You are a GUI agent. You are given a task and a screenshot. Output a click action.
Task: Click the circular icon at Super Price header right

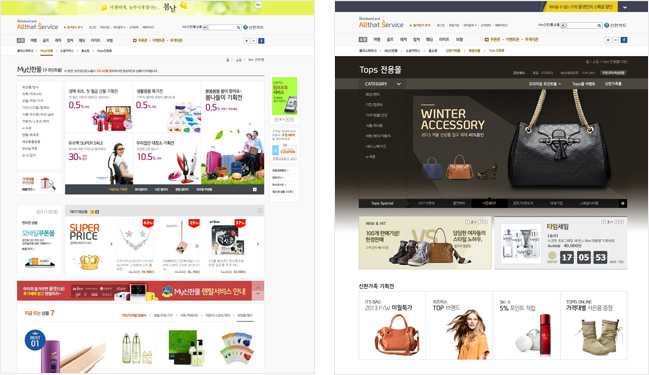pos(260,211)
